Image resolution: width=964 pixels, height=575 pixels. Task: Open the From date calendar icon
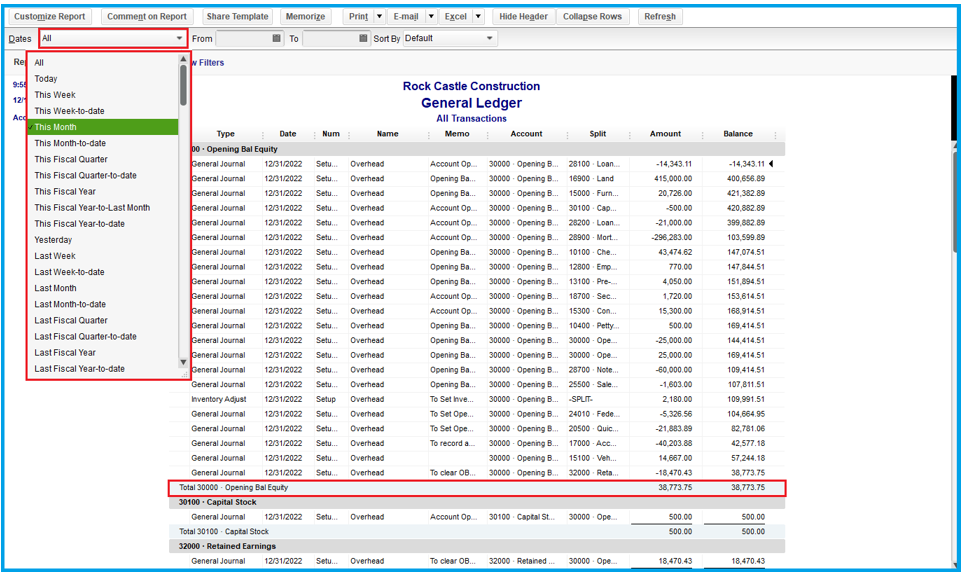277,39
